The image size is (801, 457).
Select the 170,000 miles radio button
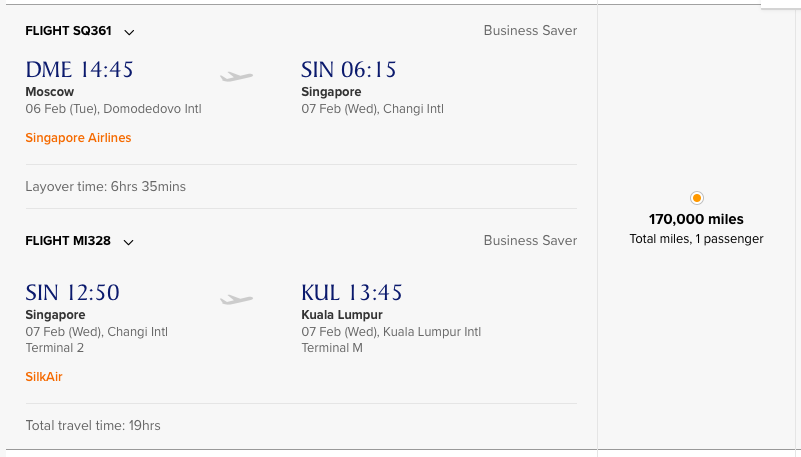coord(697,198)
